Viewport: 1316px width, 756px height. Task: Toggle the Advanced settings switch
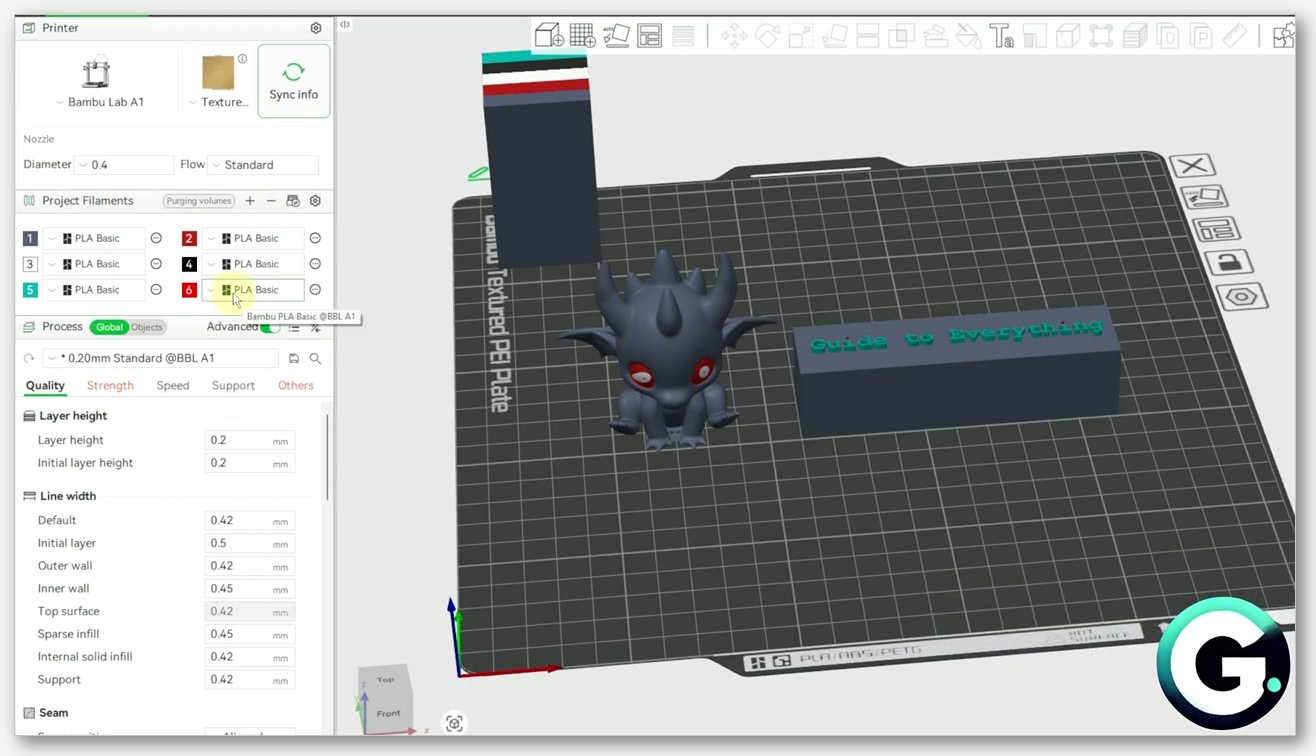click(270, 327)
